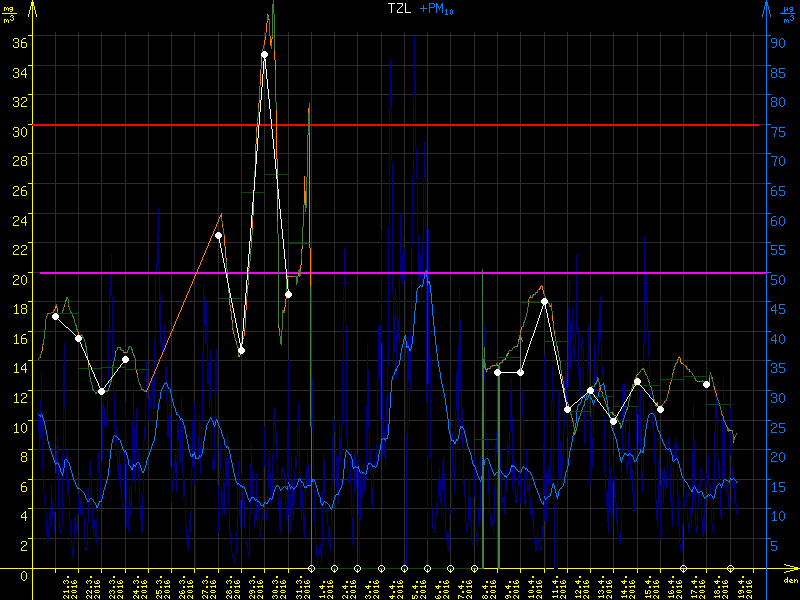The height and width of the screenshot is (600, 800).
Task: Click the yellow left axis arrow
Action: (32, 10)
